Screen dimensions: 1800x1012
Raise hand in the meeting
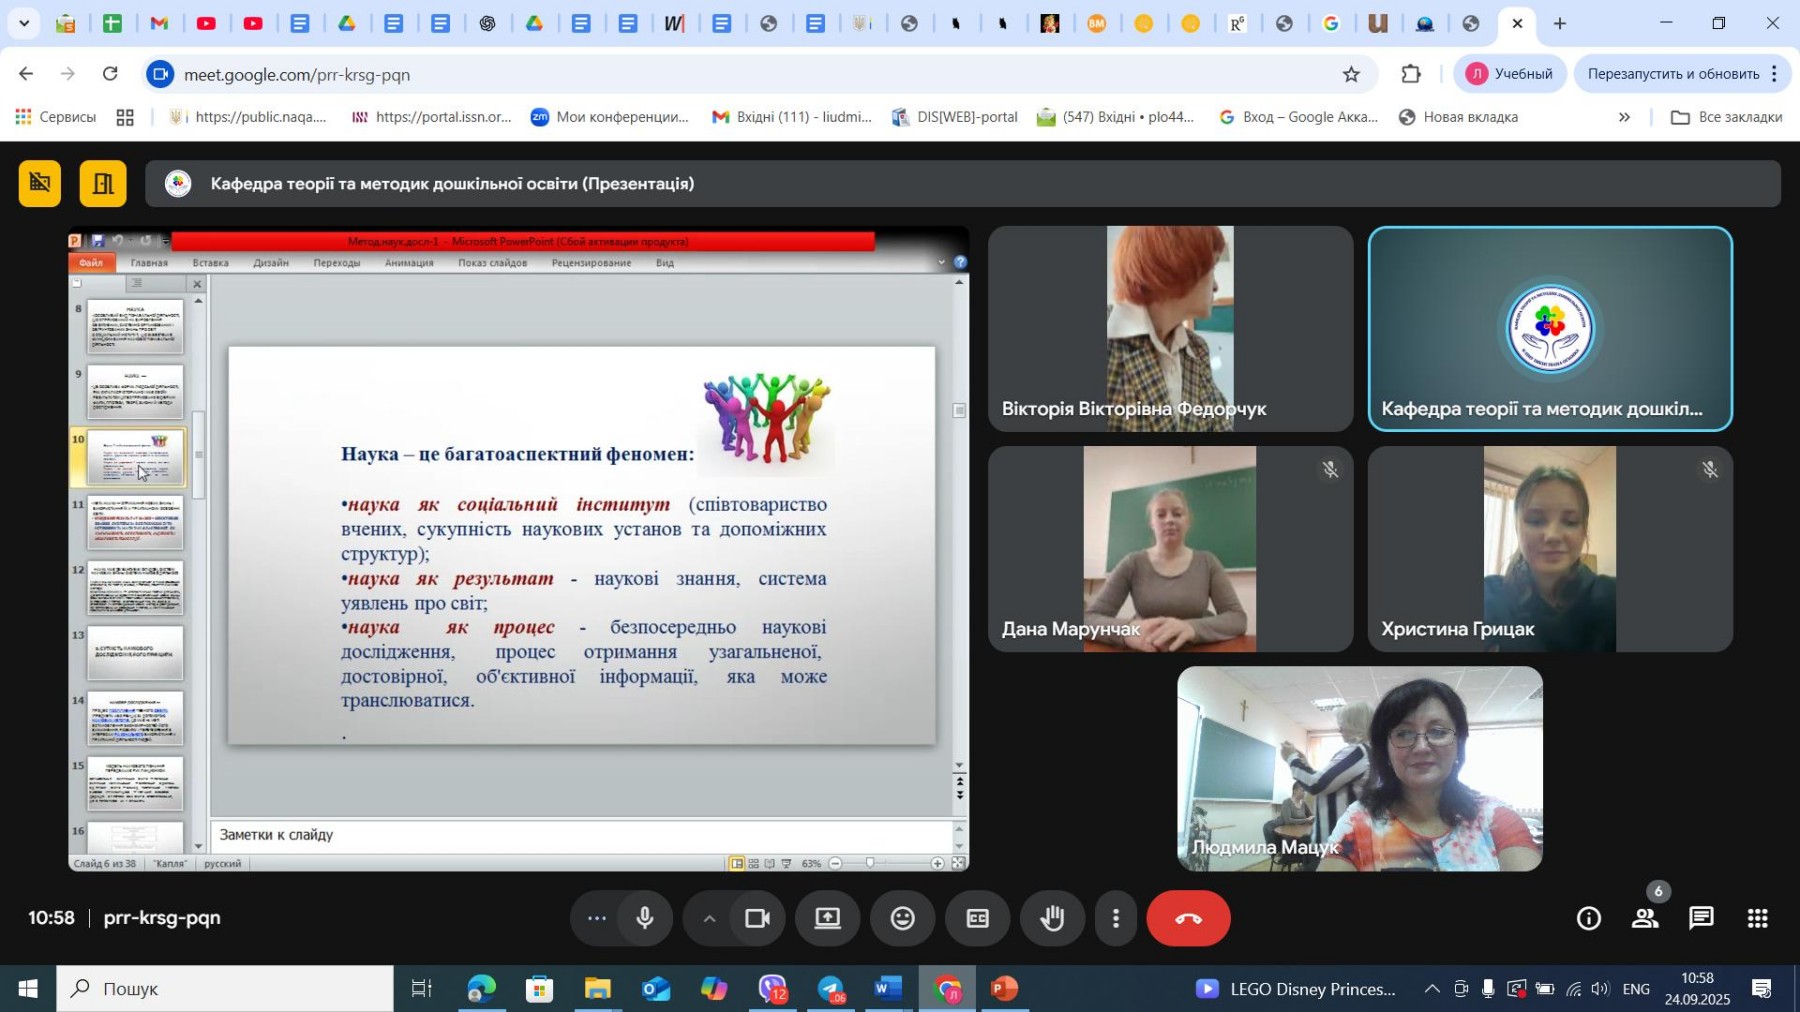click(1051, 918)
